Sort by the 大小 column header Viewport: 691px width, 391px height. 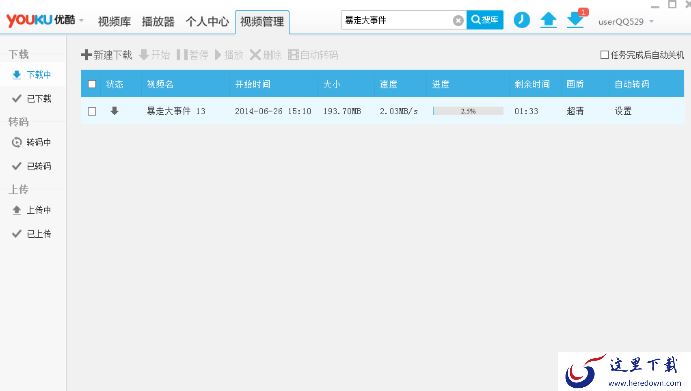click(x=332, y=84)
